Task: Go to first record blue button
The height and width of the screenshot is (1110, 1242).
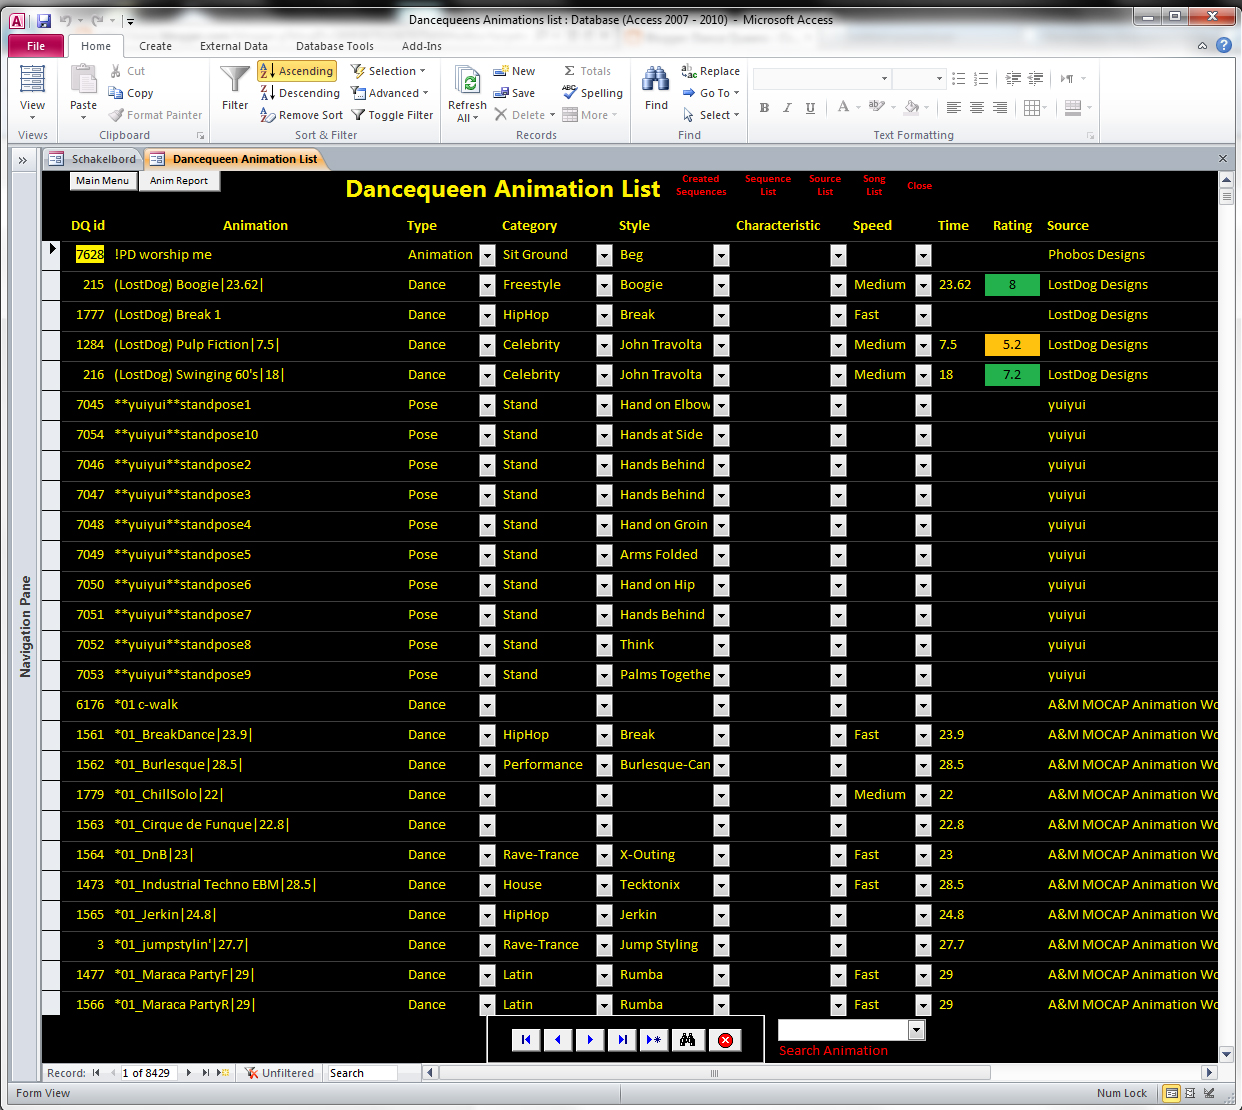Action: coord(525,1040)
